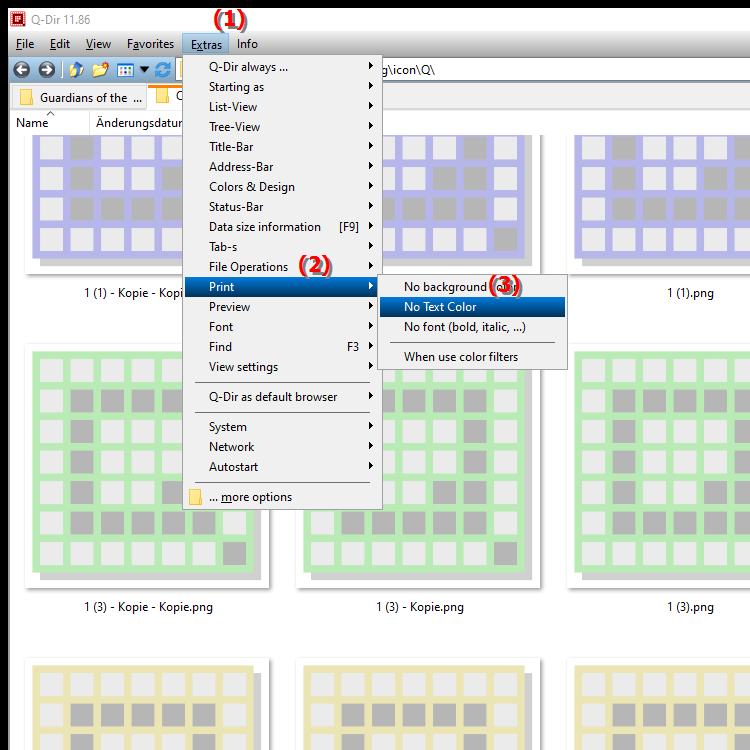
Task: Toggle 'No Text Color' print option
Action: coord(472,307)
